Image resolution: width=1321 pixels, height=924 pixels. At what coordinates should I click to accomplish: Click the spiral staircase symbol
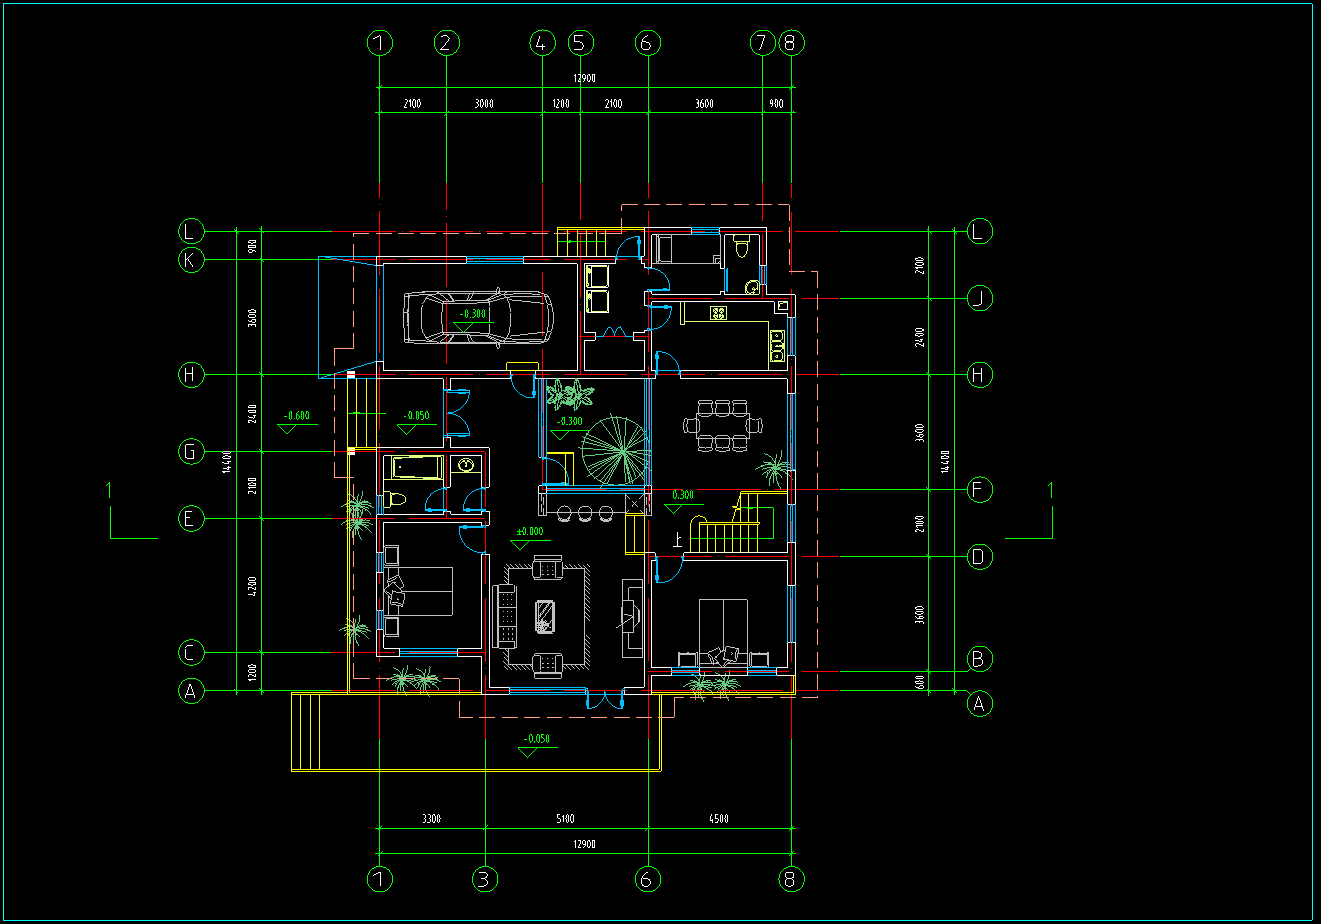[614, 449]
